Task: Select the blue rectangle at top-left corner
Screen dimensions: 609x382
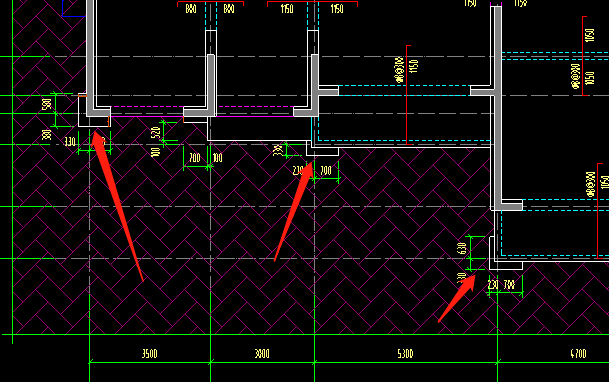Action: click(74, 8)
